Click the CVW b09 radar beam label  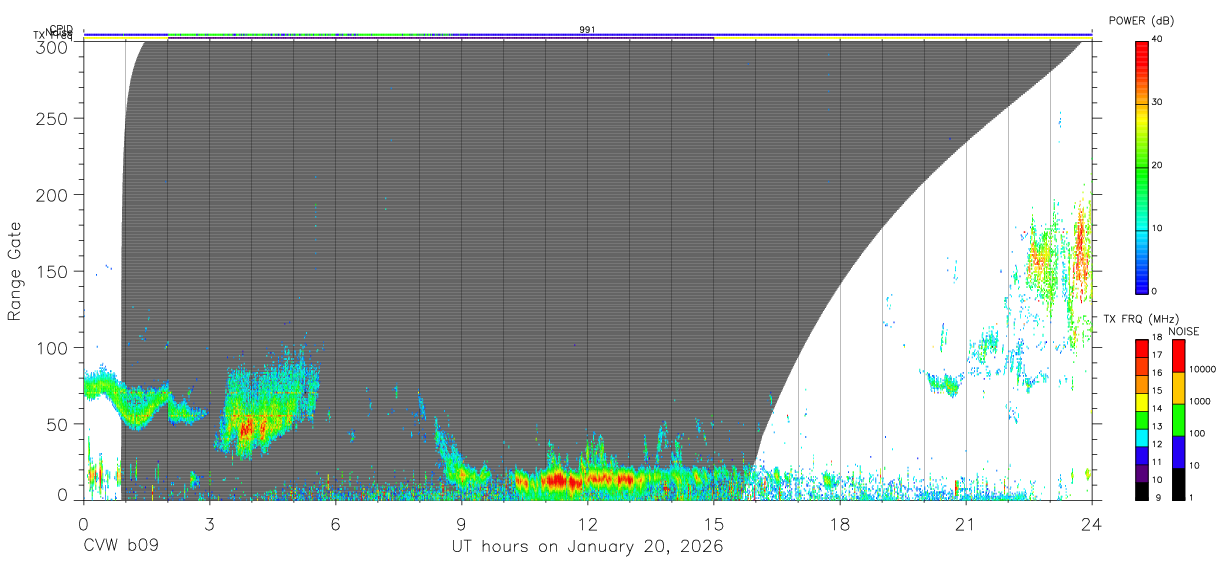(x=121, y=547)
